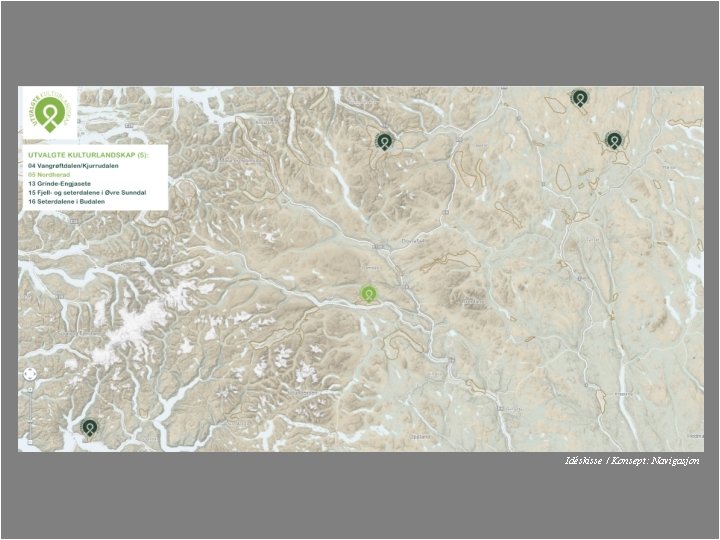The height and width of the screenshot is (540, 720).
Task: Select the highlighted 05 Nordherad entry
Action: (49, 174)
